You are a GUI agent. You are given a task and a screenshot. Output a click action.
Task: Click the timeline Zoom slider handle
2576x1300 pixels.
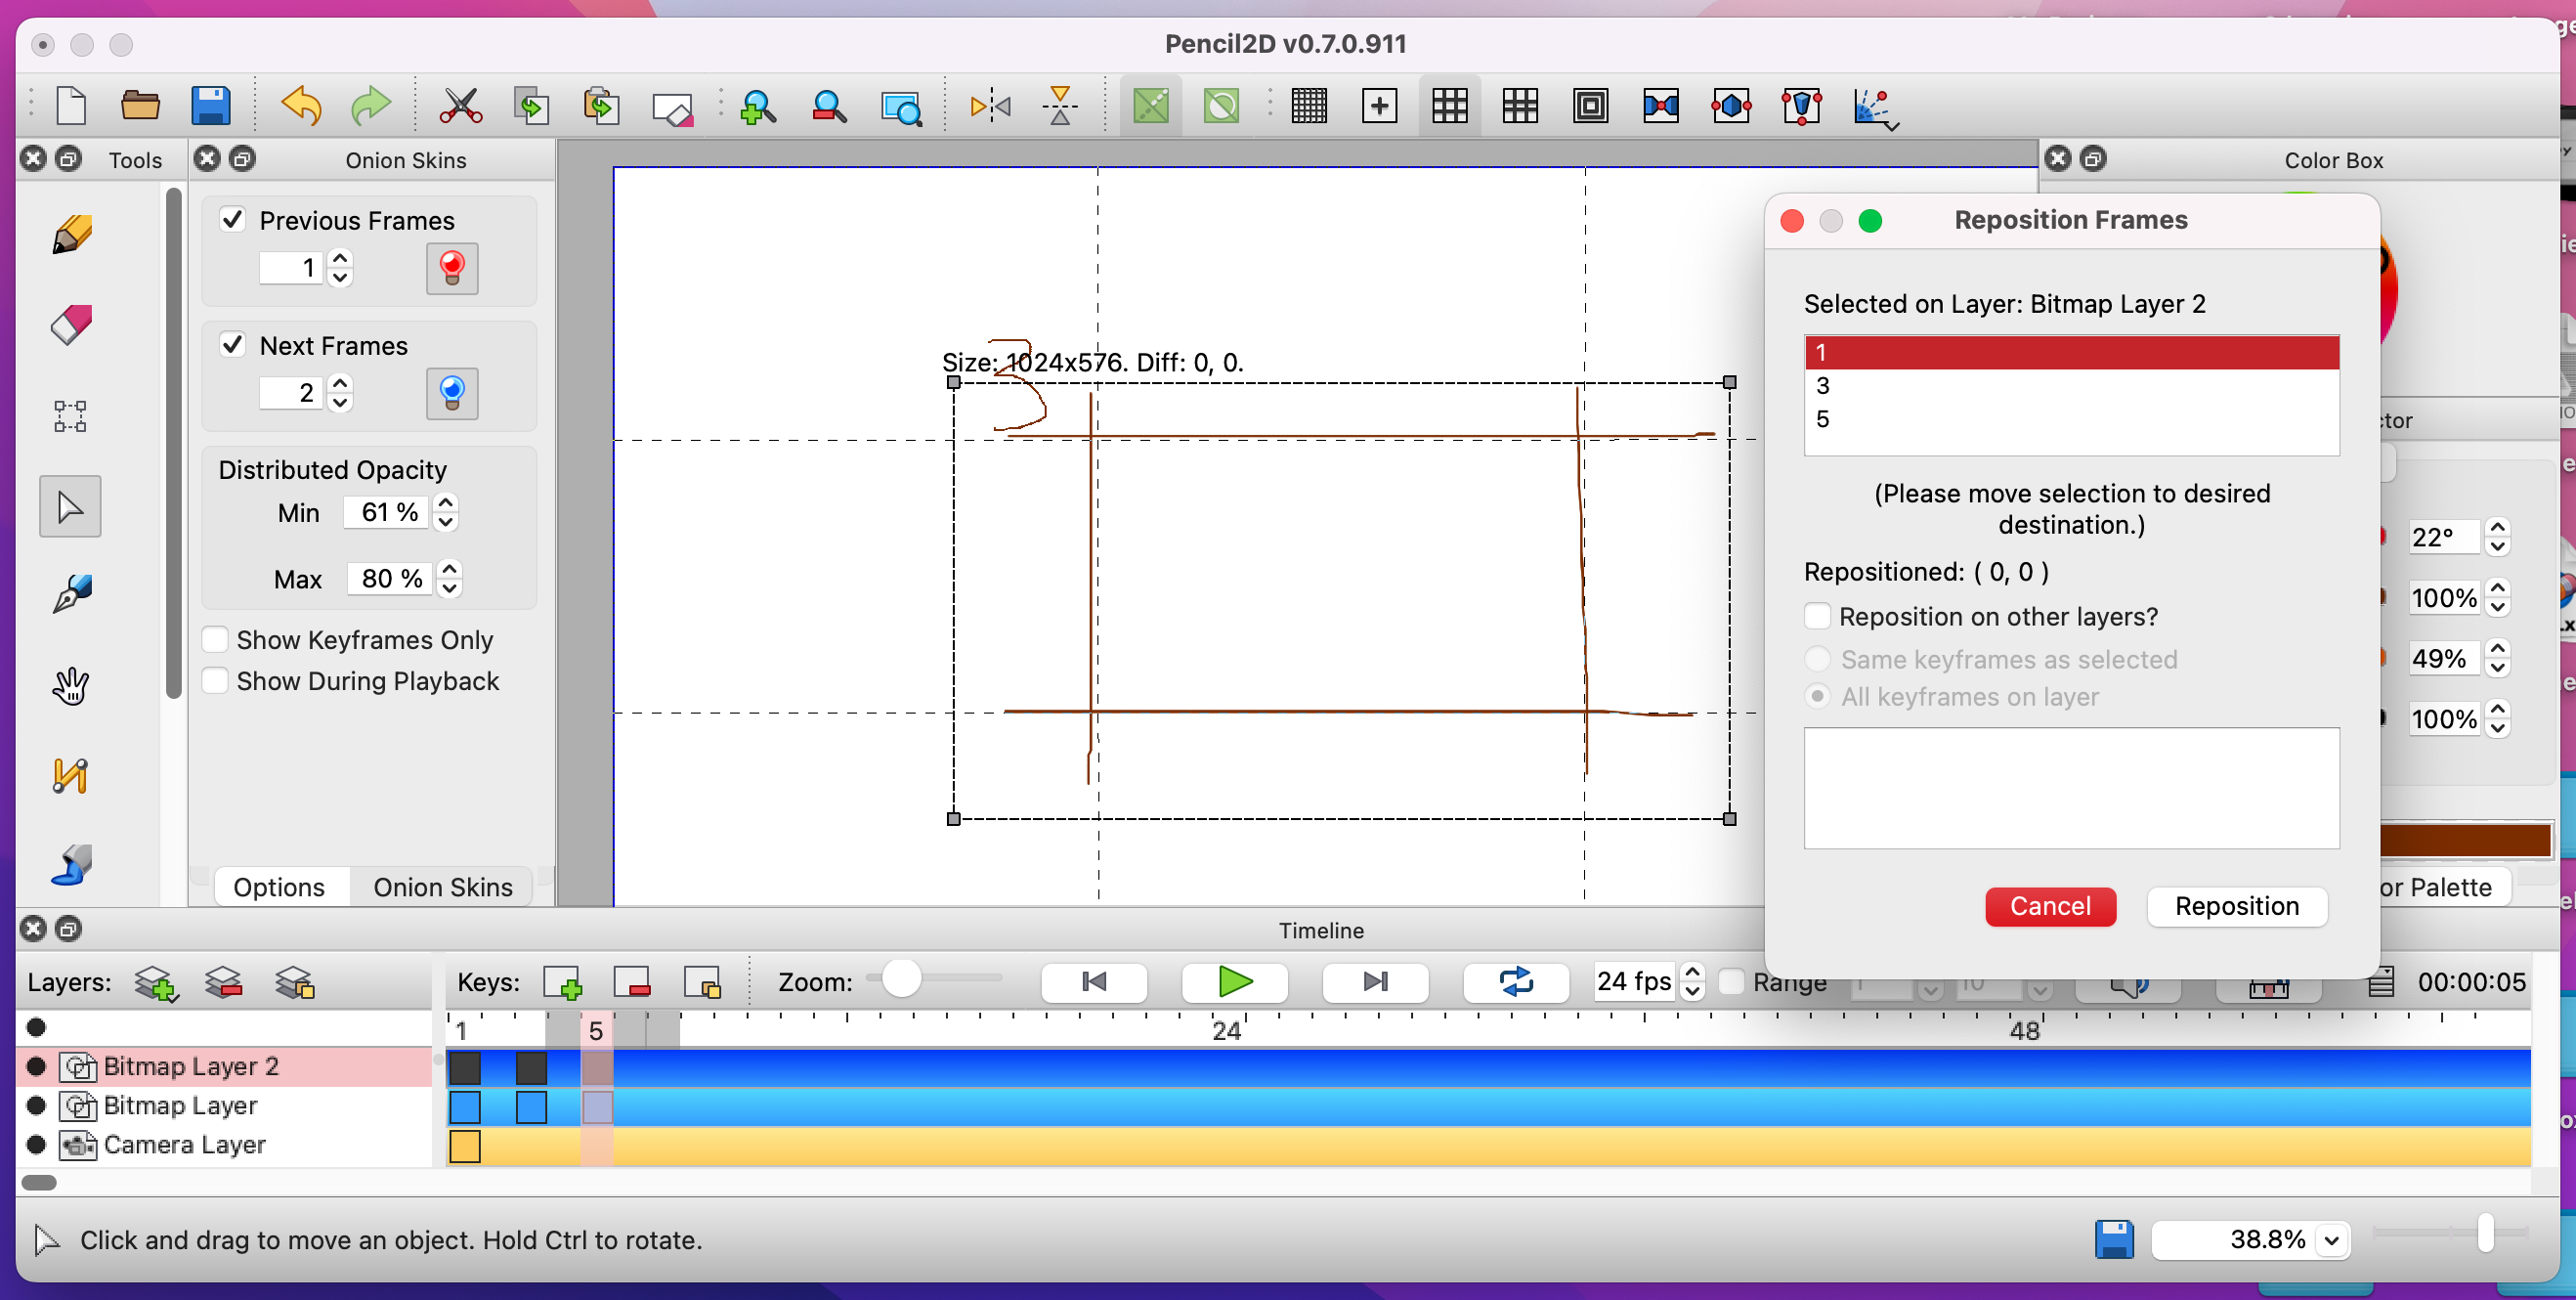[901, 979]
